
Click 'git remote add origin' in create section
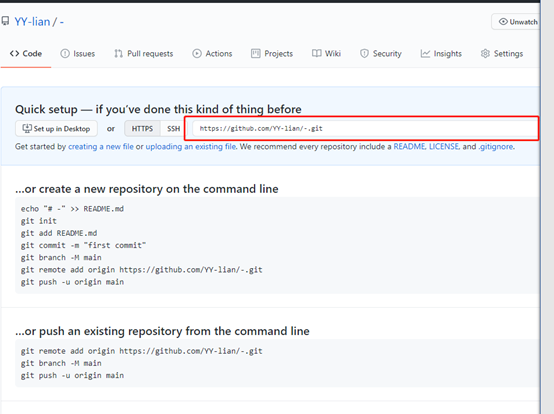(x=141, y=270)
